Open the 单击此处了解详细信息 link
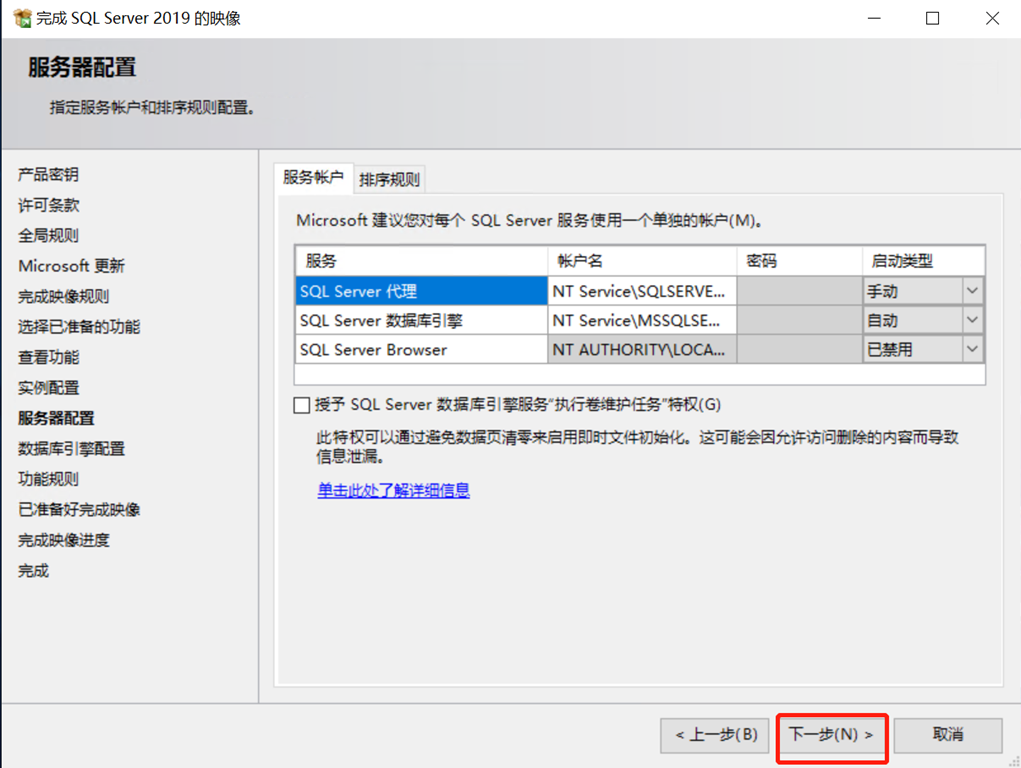The width and height of the screenshot is (1021, 768). coord(393,490)
